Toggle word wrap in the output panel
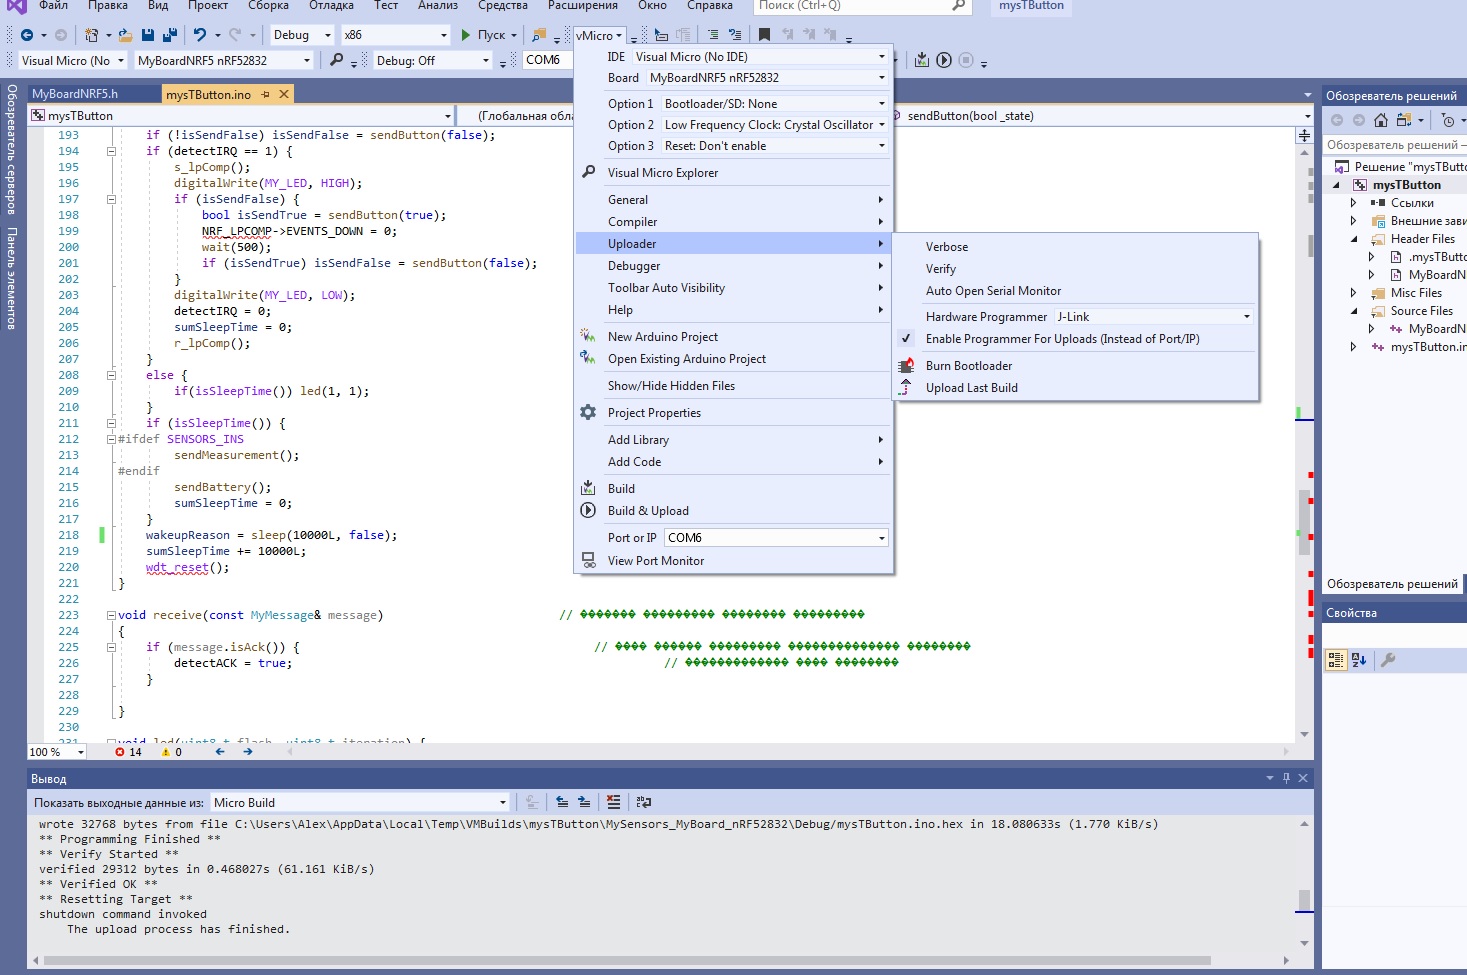The image size is (1467, 975). pyautogui.click(x=643, y=802)
